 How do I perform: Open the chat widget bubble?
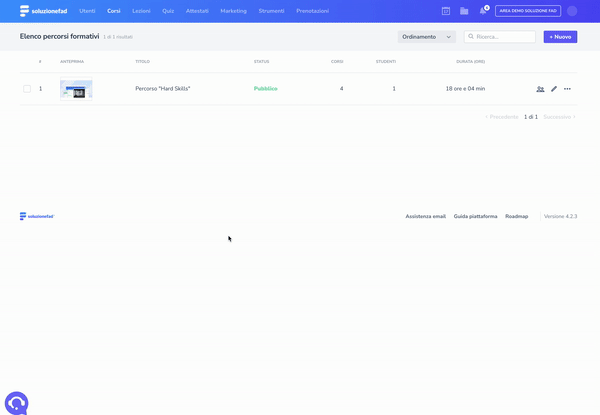coord(16,402)
